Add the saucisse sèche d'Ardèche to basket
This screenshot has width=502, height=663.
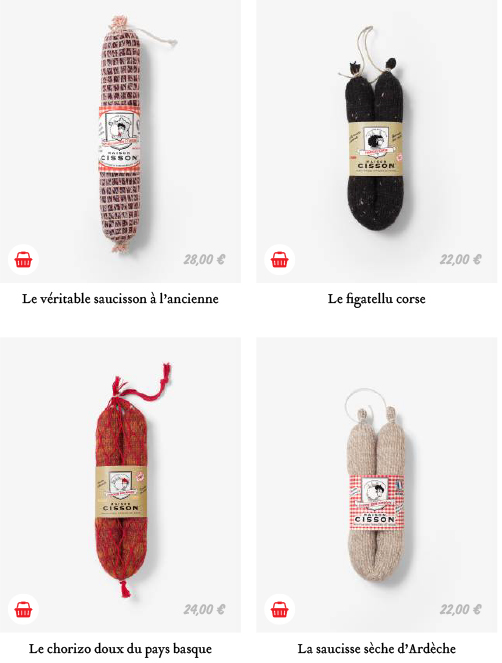[x=280, y=610]
